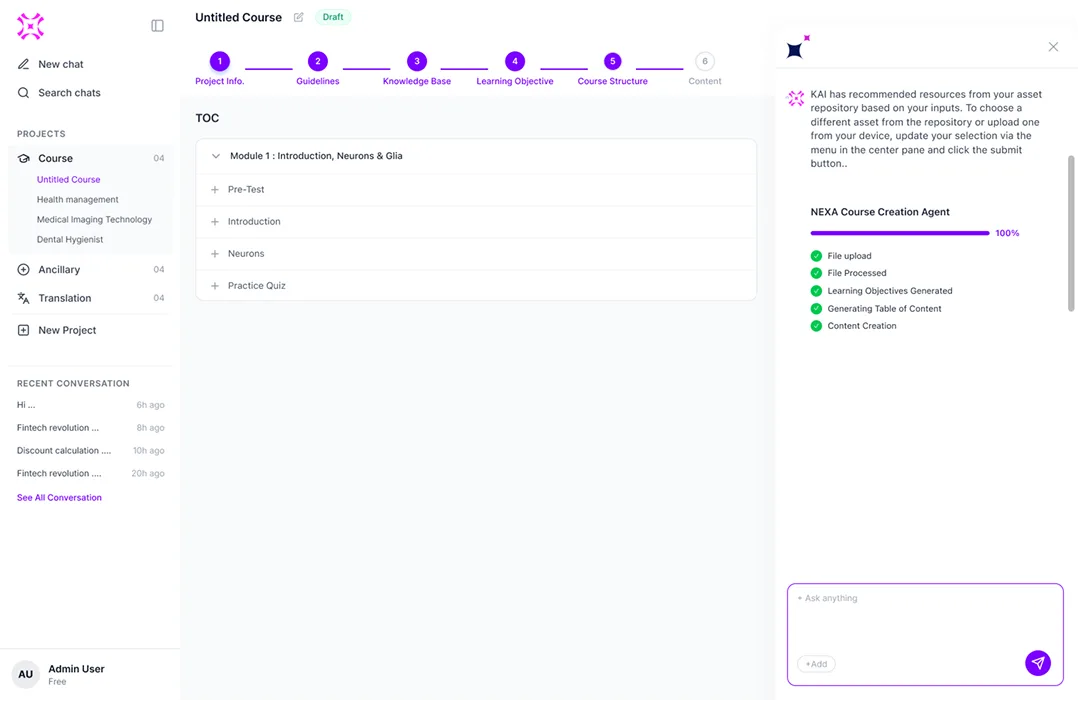This screenshot has height=701, width=1078.
Task: Click the Neurons row label
Action: point(246,254)
